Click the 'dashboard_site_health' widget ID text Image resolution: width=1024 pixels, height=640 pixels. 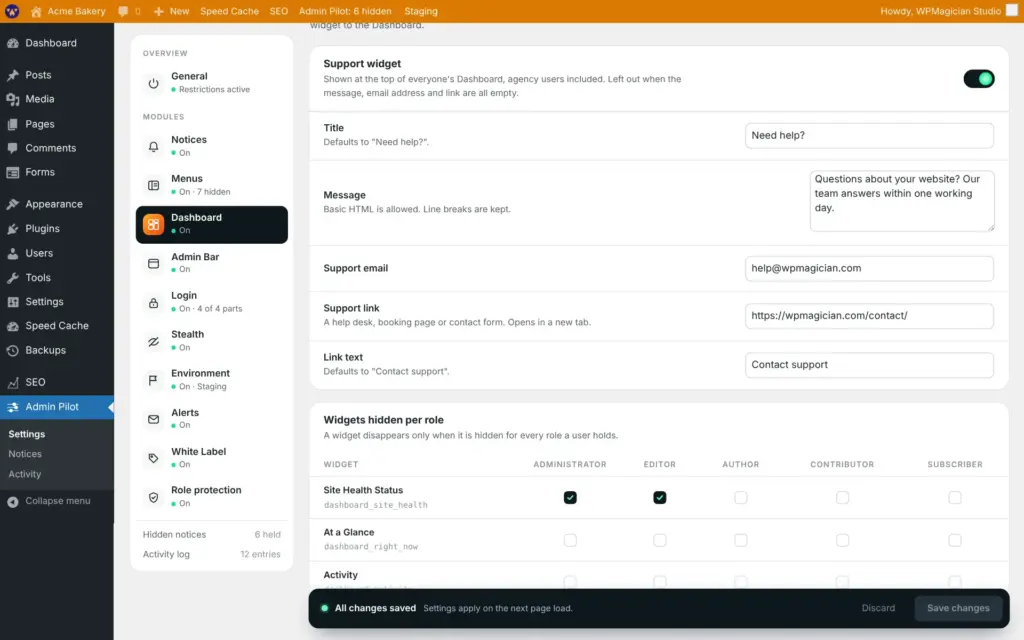coord(376,505)
